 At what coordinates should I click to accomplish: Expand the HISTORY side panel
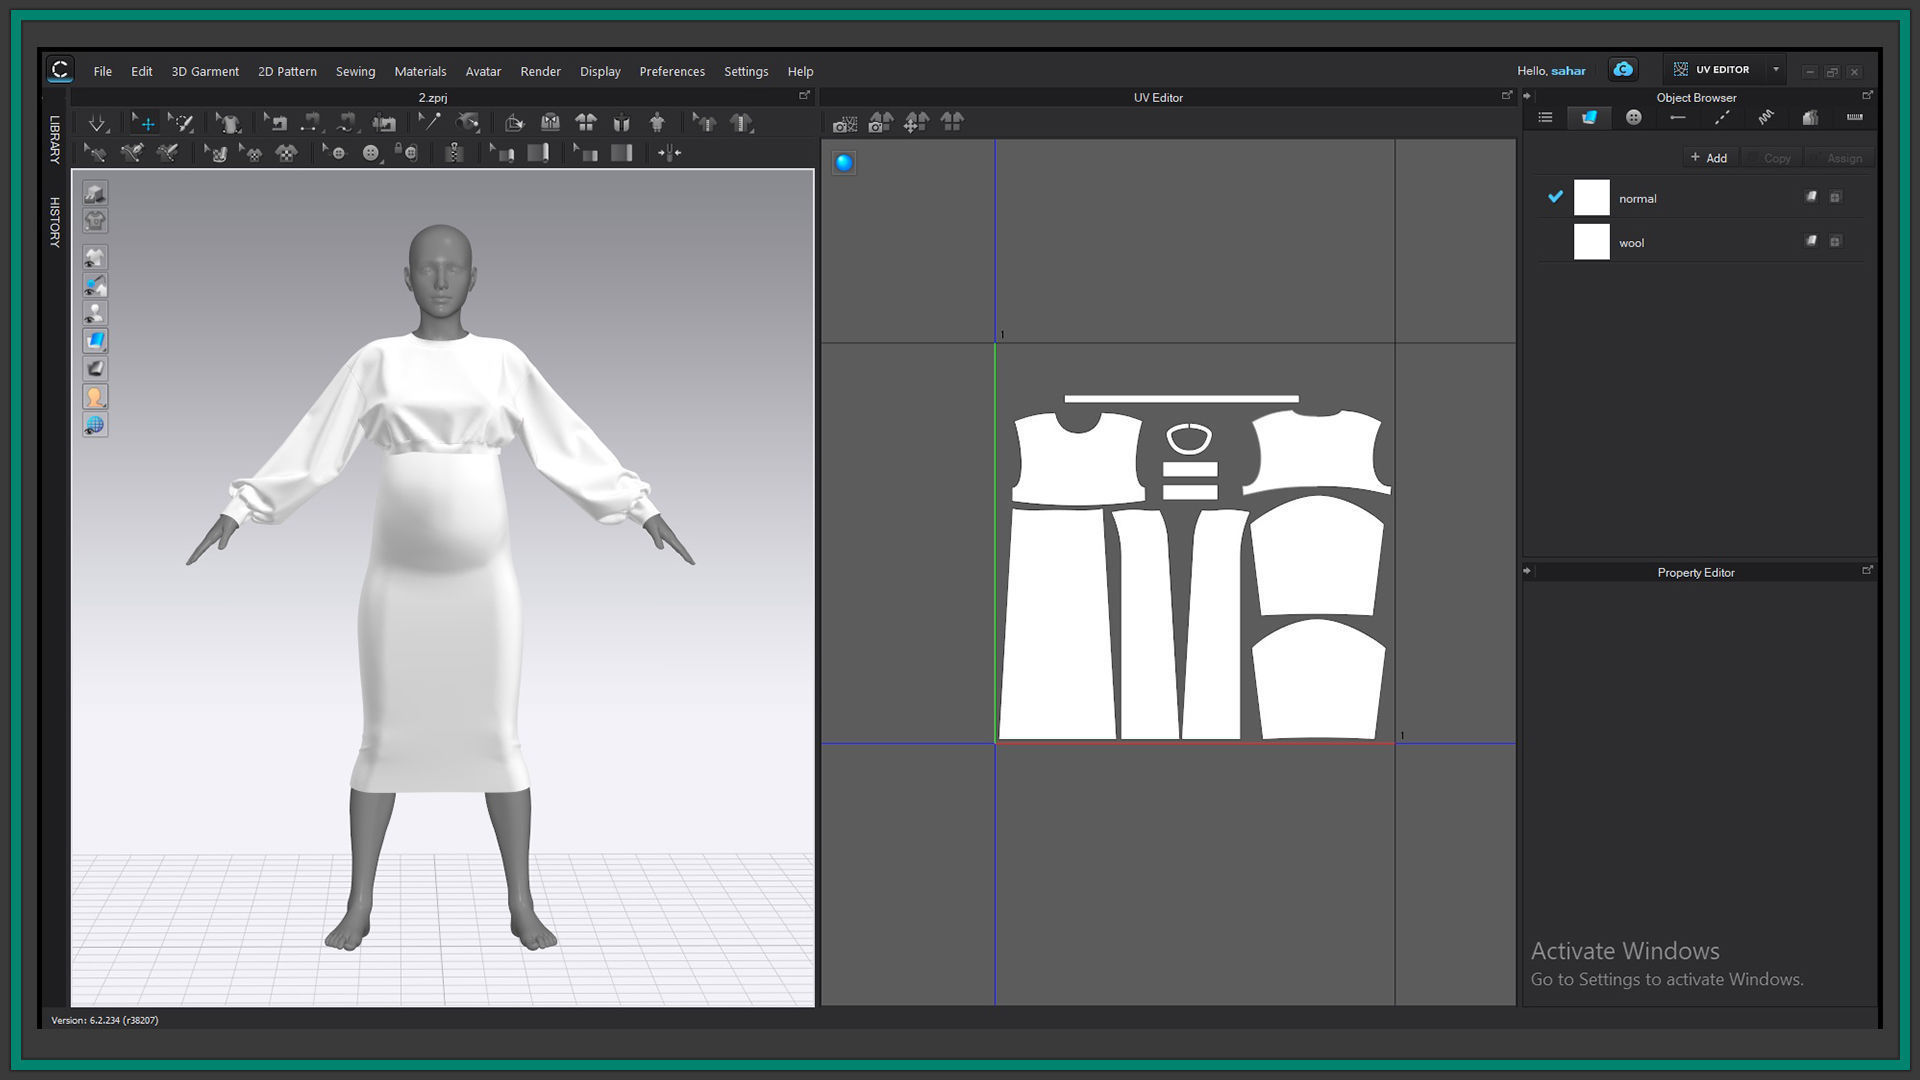coord(55,222)
